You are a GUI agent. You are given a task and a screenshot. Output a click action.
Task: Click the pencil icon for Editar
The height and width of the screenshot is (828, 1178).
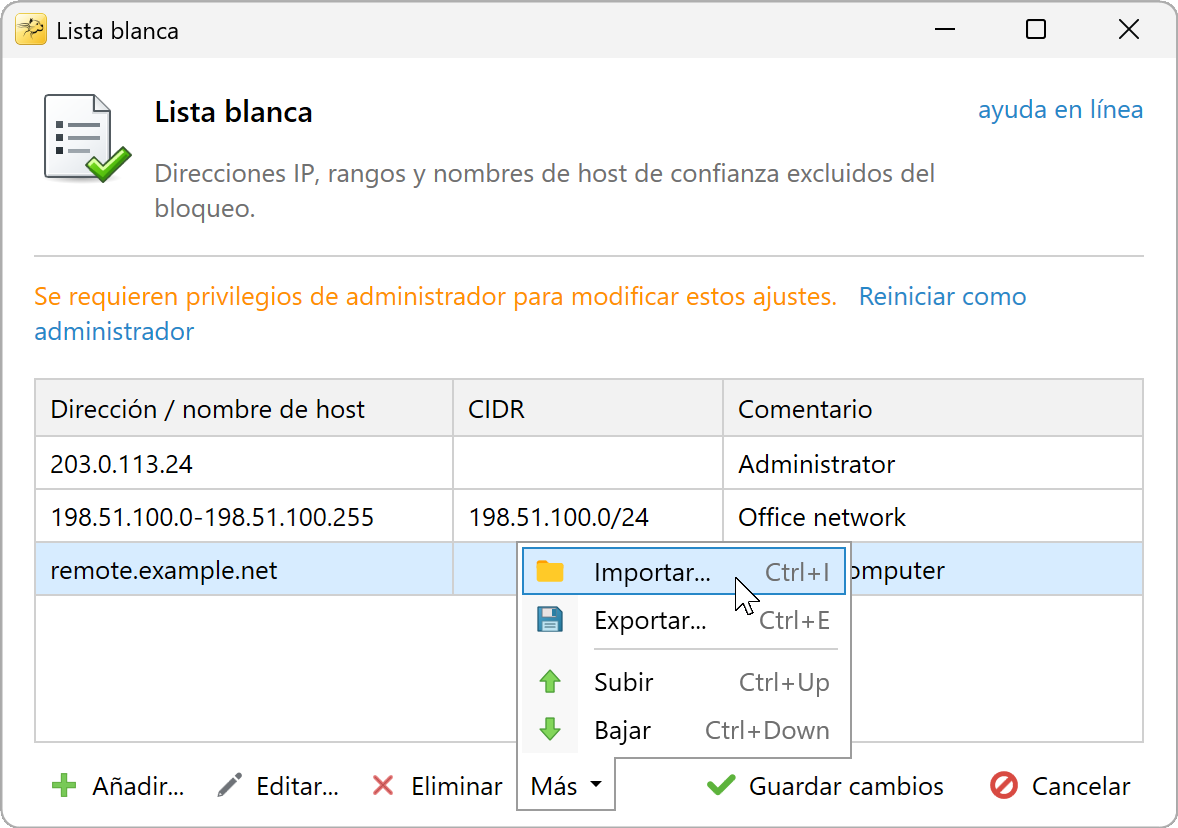tap(229, 785)
